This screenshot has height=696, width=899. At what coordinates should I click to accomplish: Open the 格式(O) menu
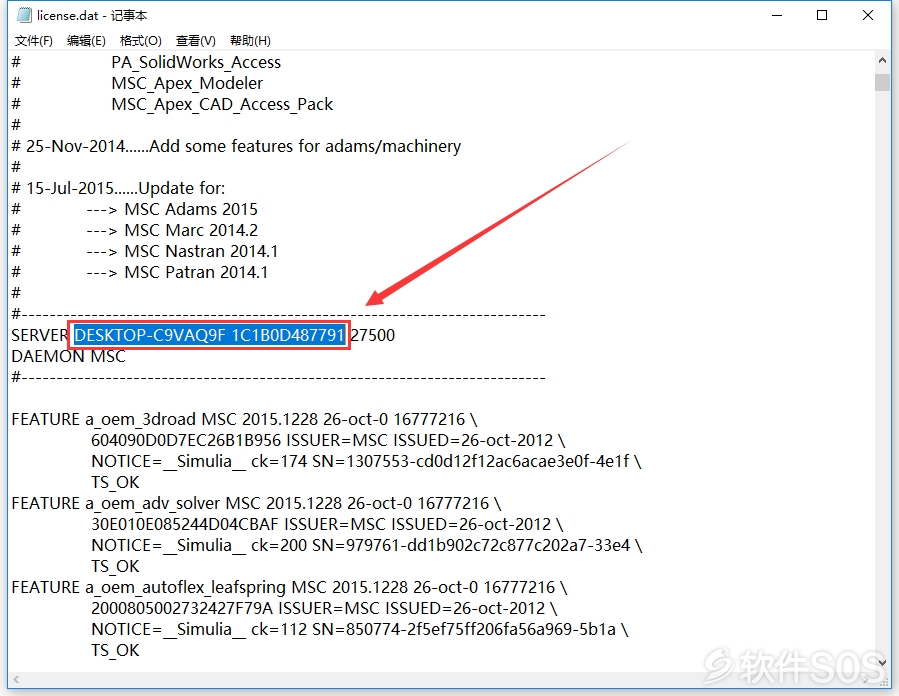tap(140, 41)
